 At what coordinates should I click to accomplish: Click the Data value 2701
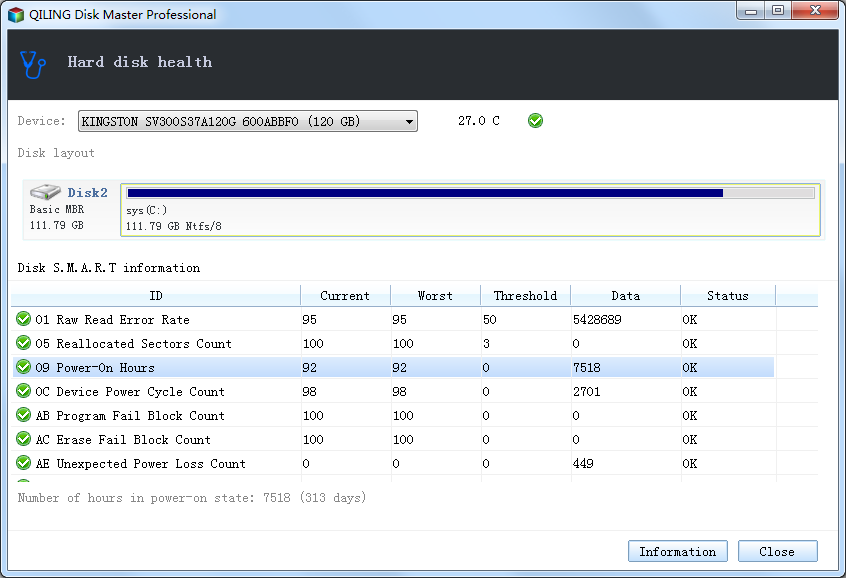[586, 391]
